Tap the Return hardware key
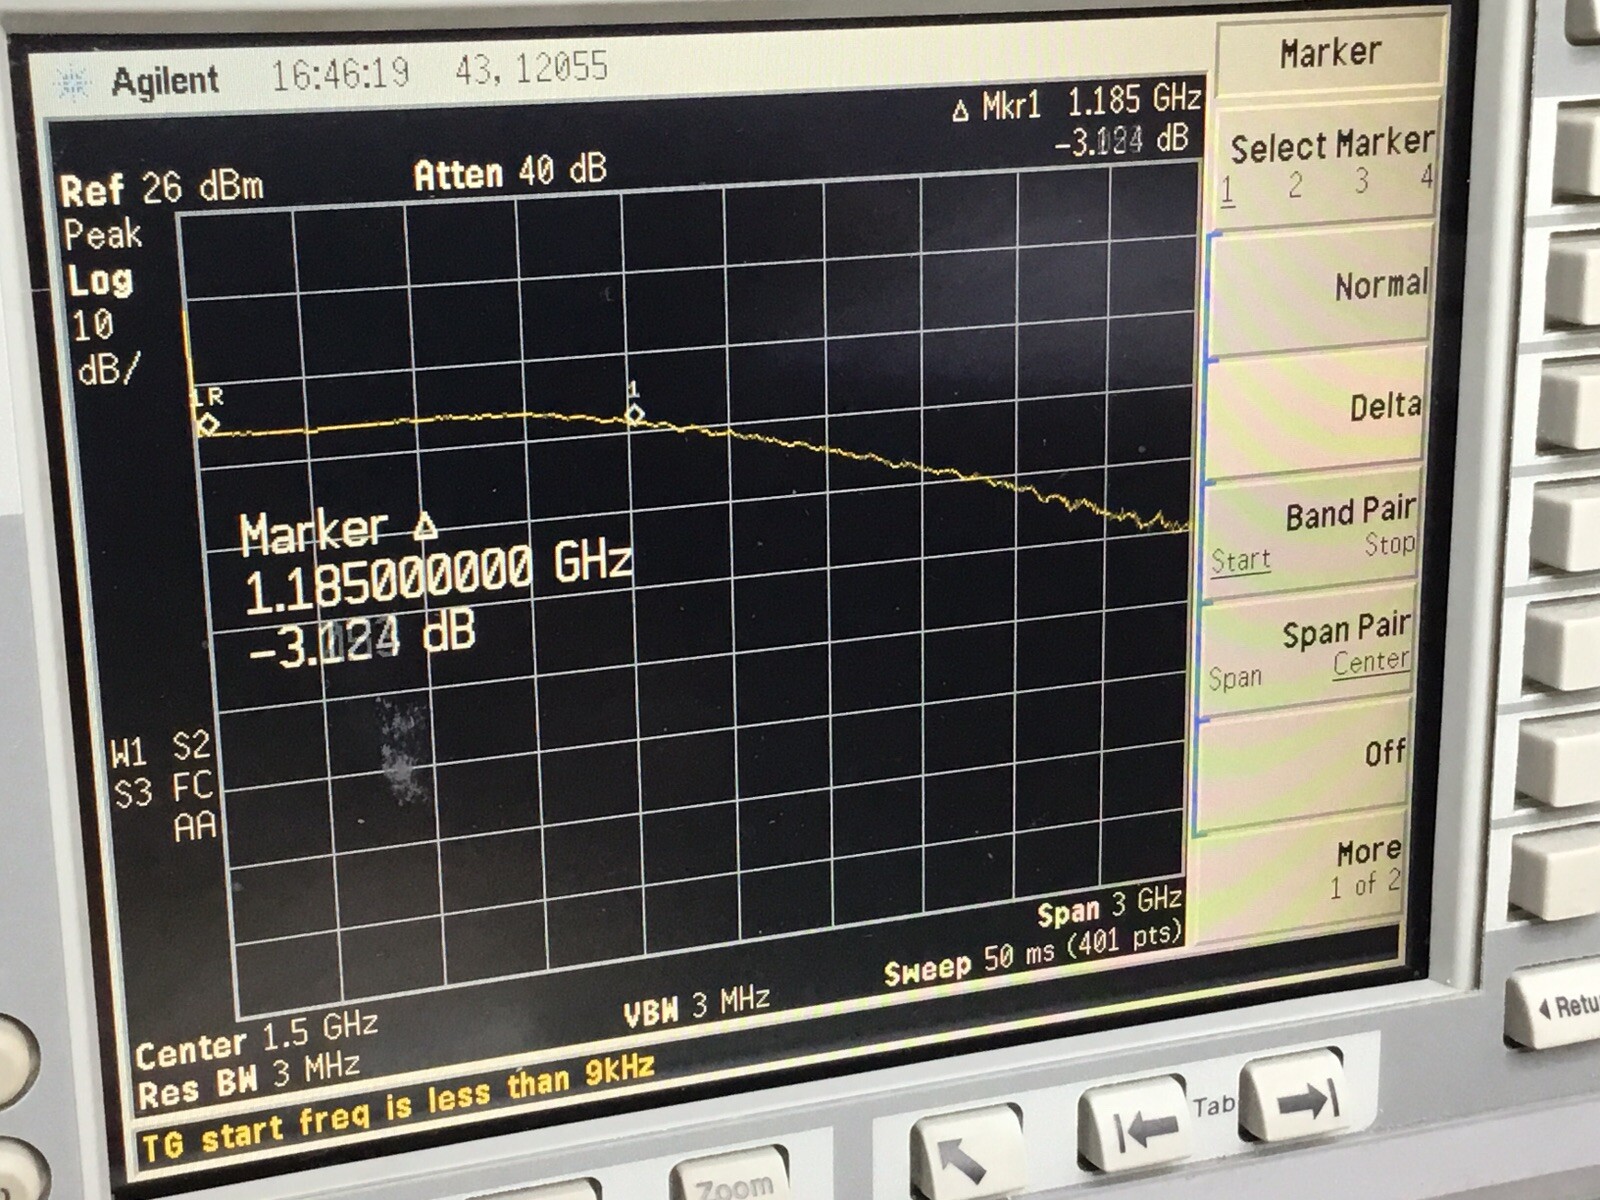Image resolution: width=1600 pixels, height=1200 pixels. point(1557,1007)
